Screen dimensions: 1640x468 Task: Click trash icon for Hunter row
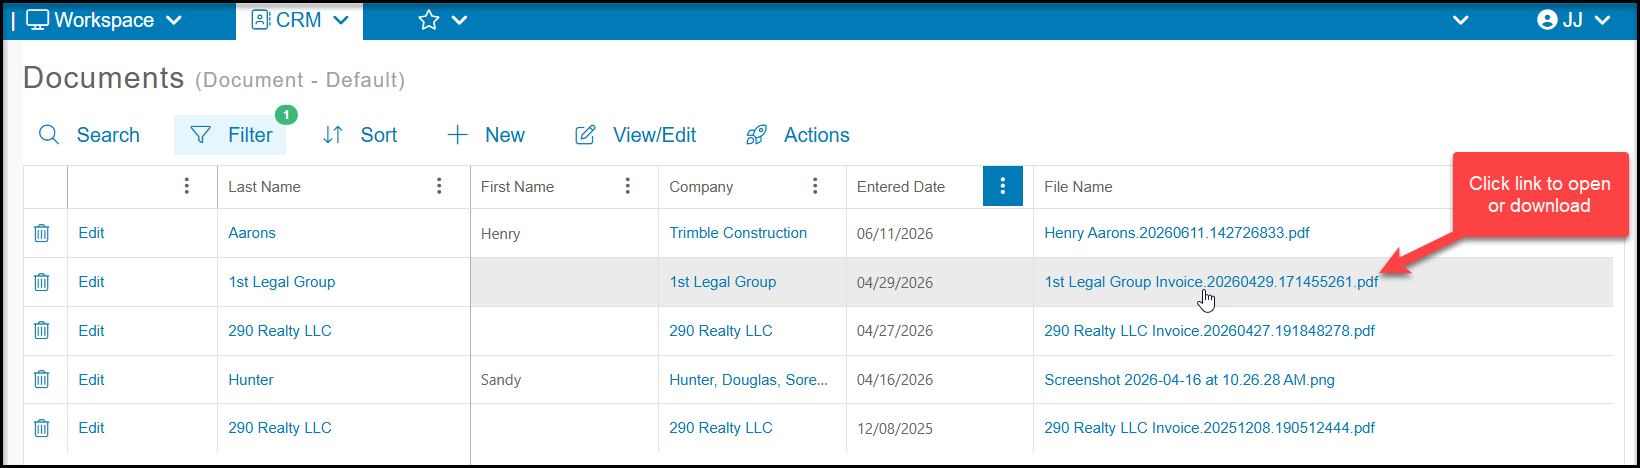click(42, 379)
